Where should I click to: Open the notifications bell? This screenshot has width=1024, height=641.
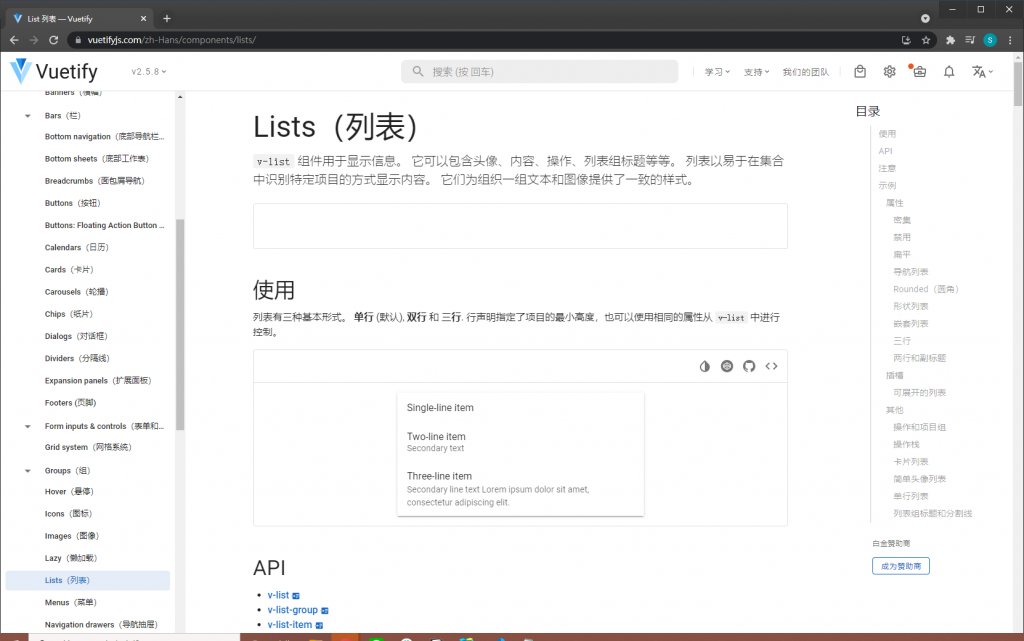(949, 72)
